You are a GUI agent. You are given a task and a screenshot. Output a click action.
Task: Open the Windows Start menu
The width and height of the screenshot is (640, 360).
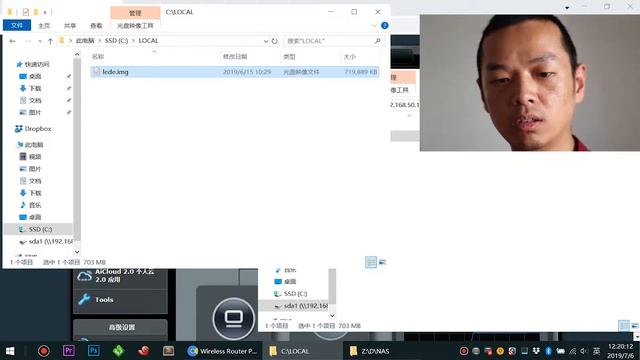pyautogui.click(x=10, y=351)
